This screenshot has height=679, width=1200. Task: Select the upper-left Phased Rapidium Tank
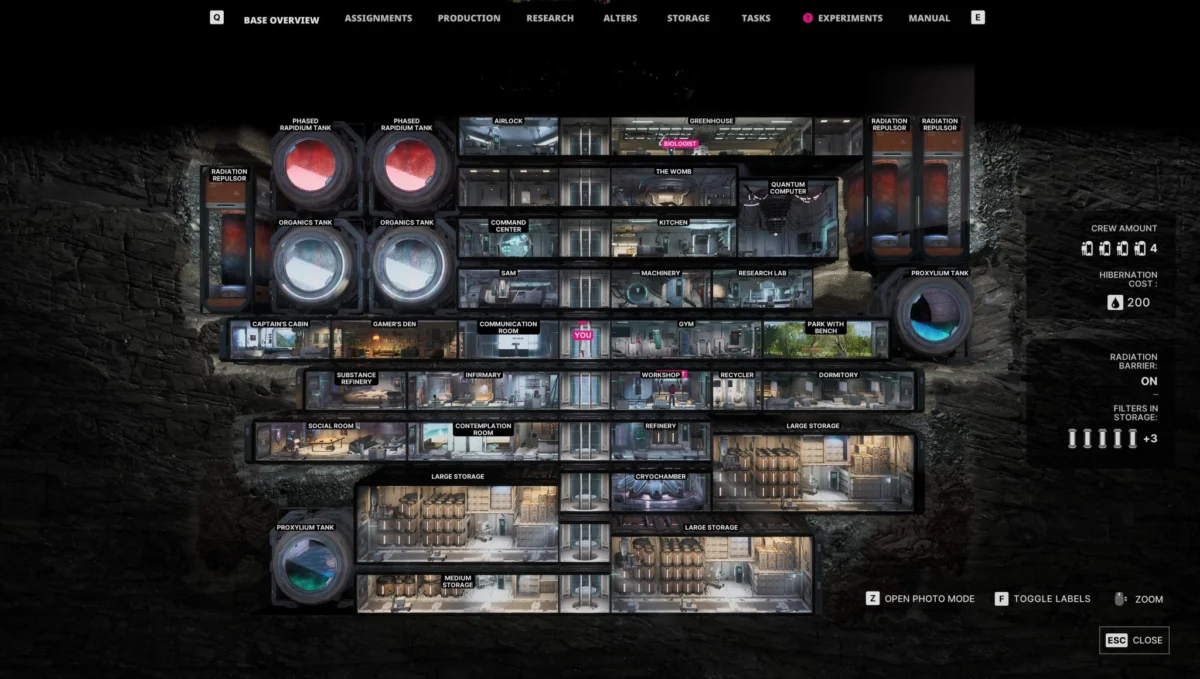point(313,164)
